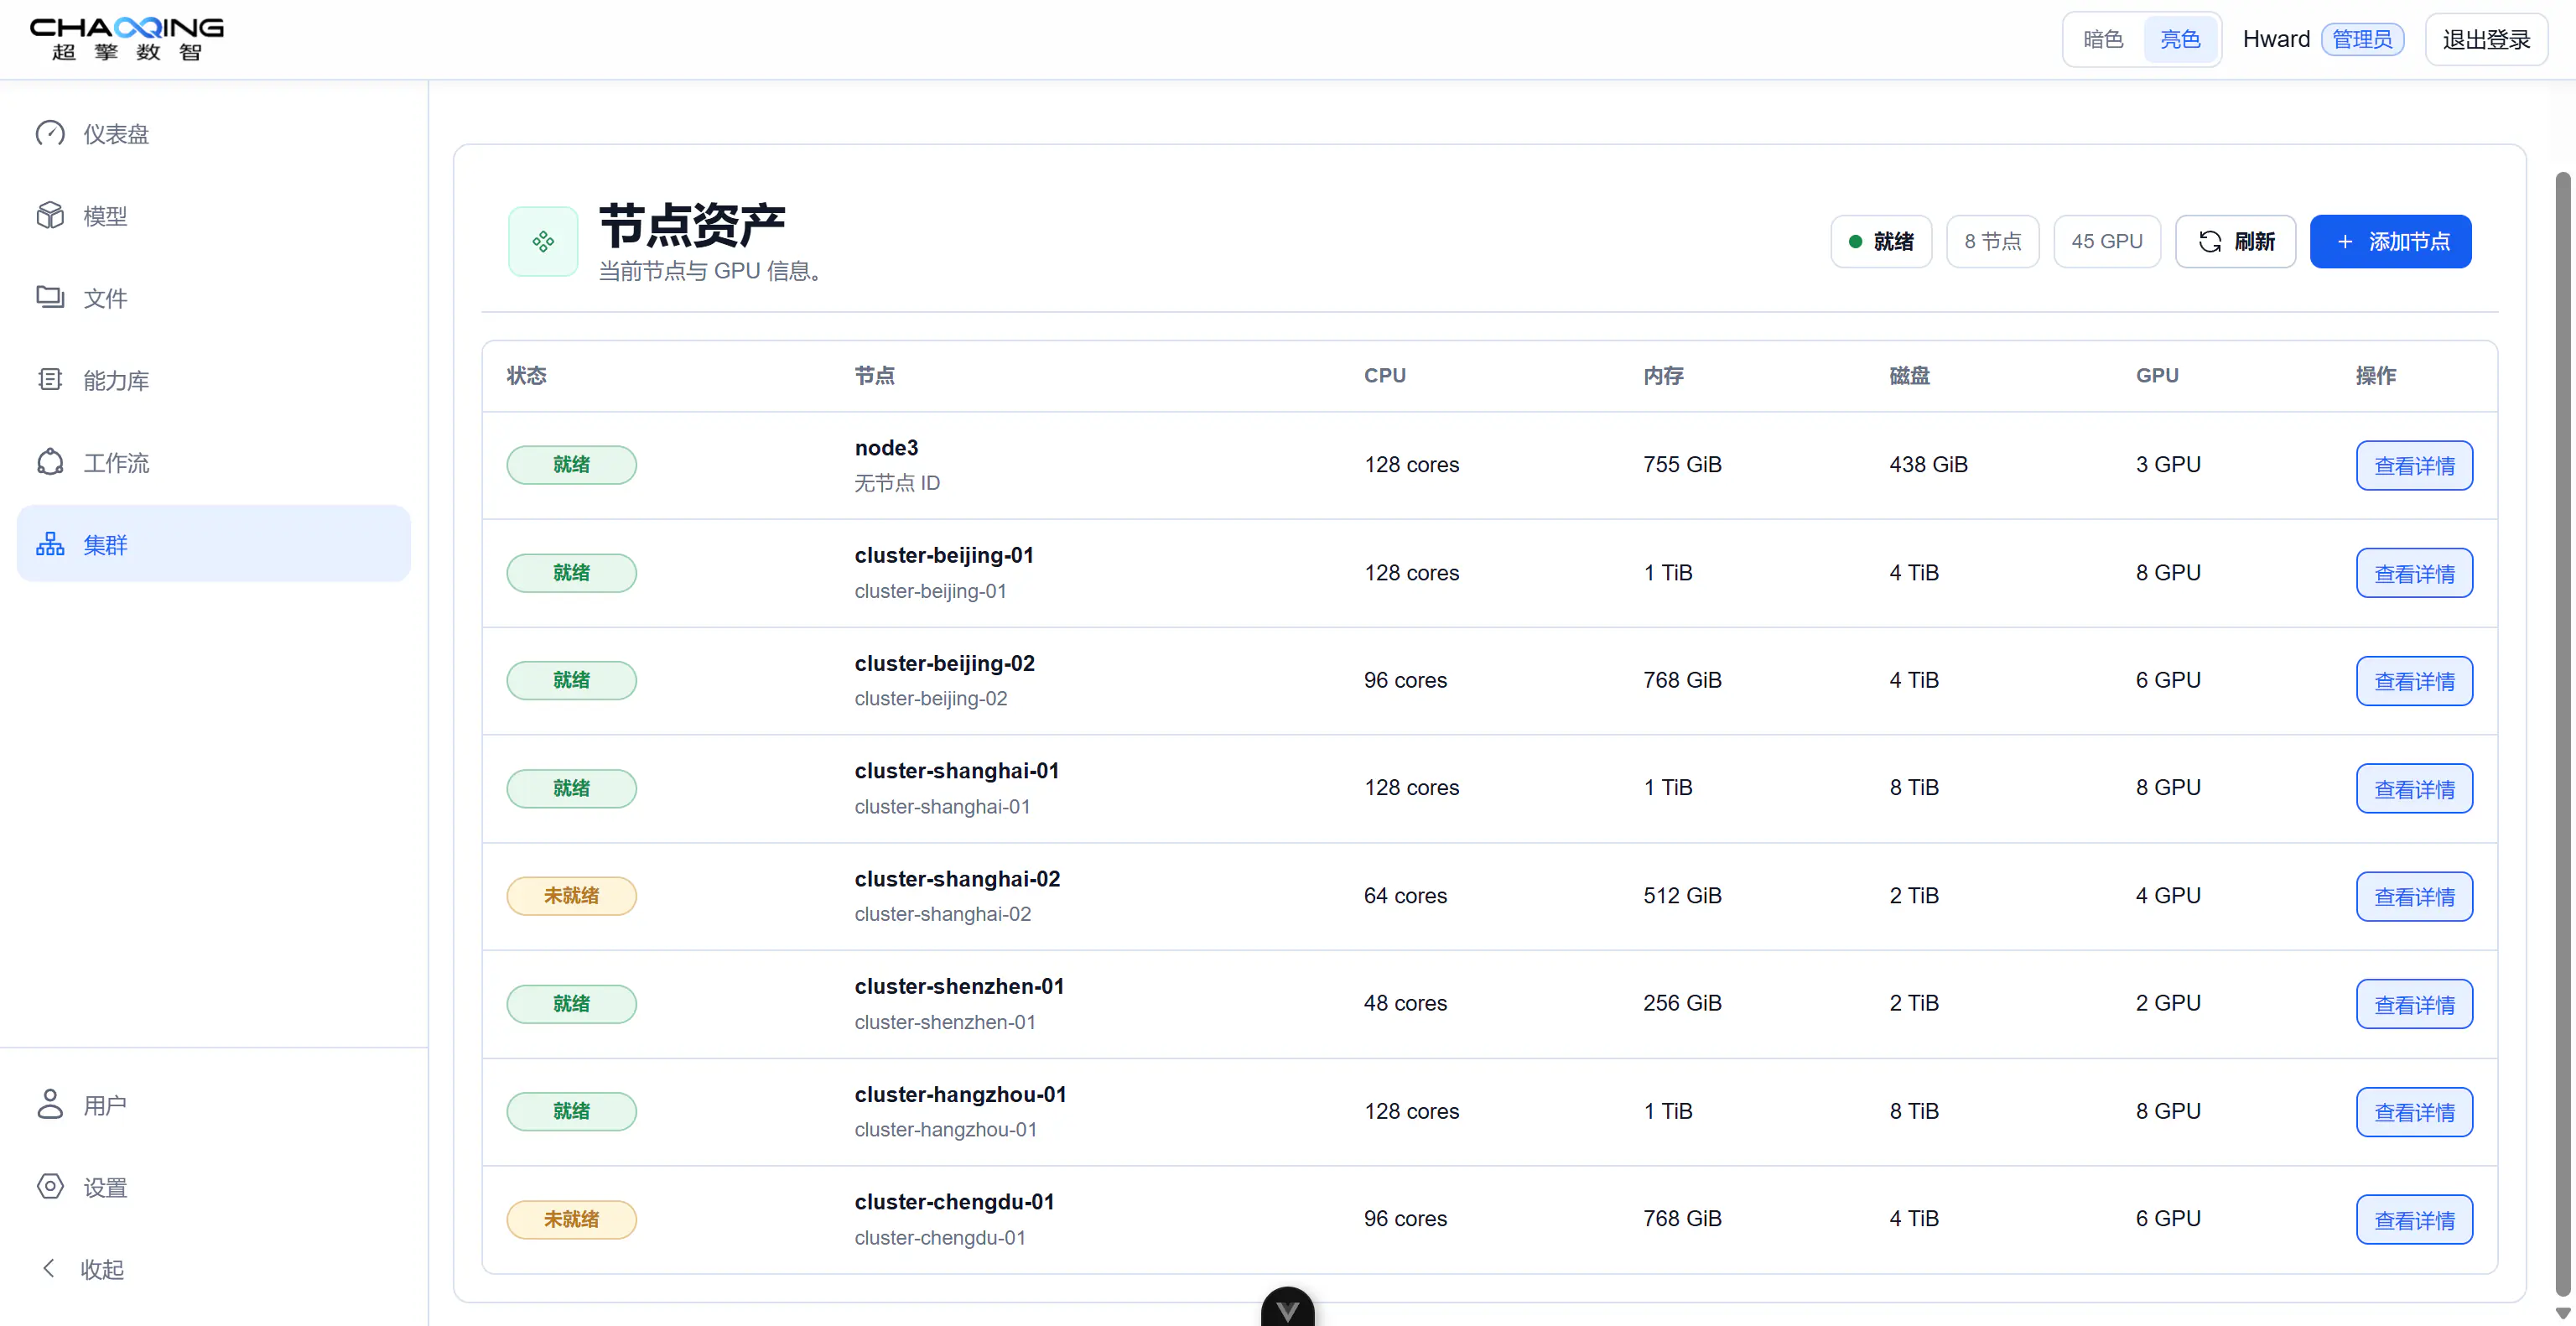Click the page vertical scrollbar
This screenshot has height=1326, width=2576.
click(2563, 735)
